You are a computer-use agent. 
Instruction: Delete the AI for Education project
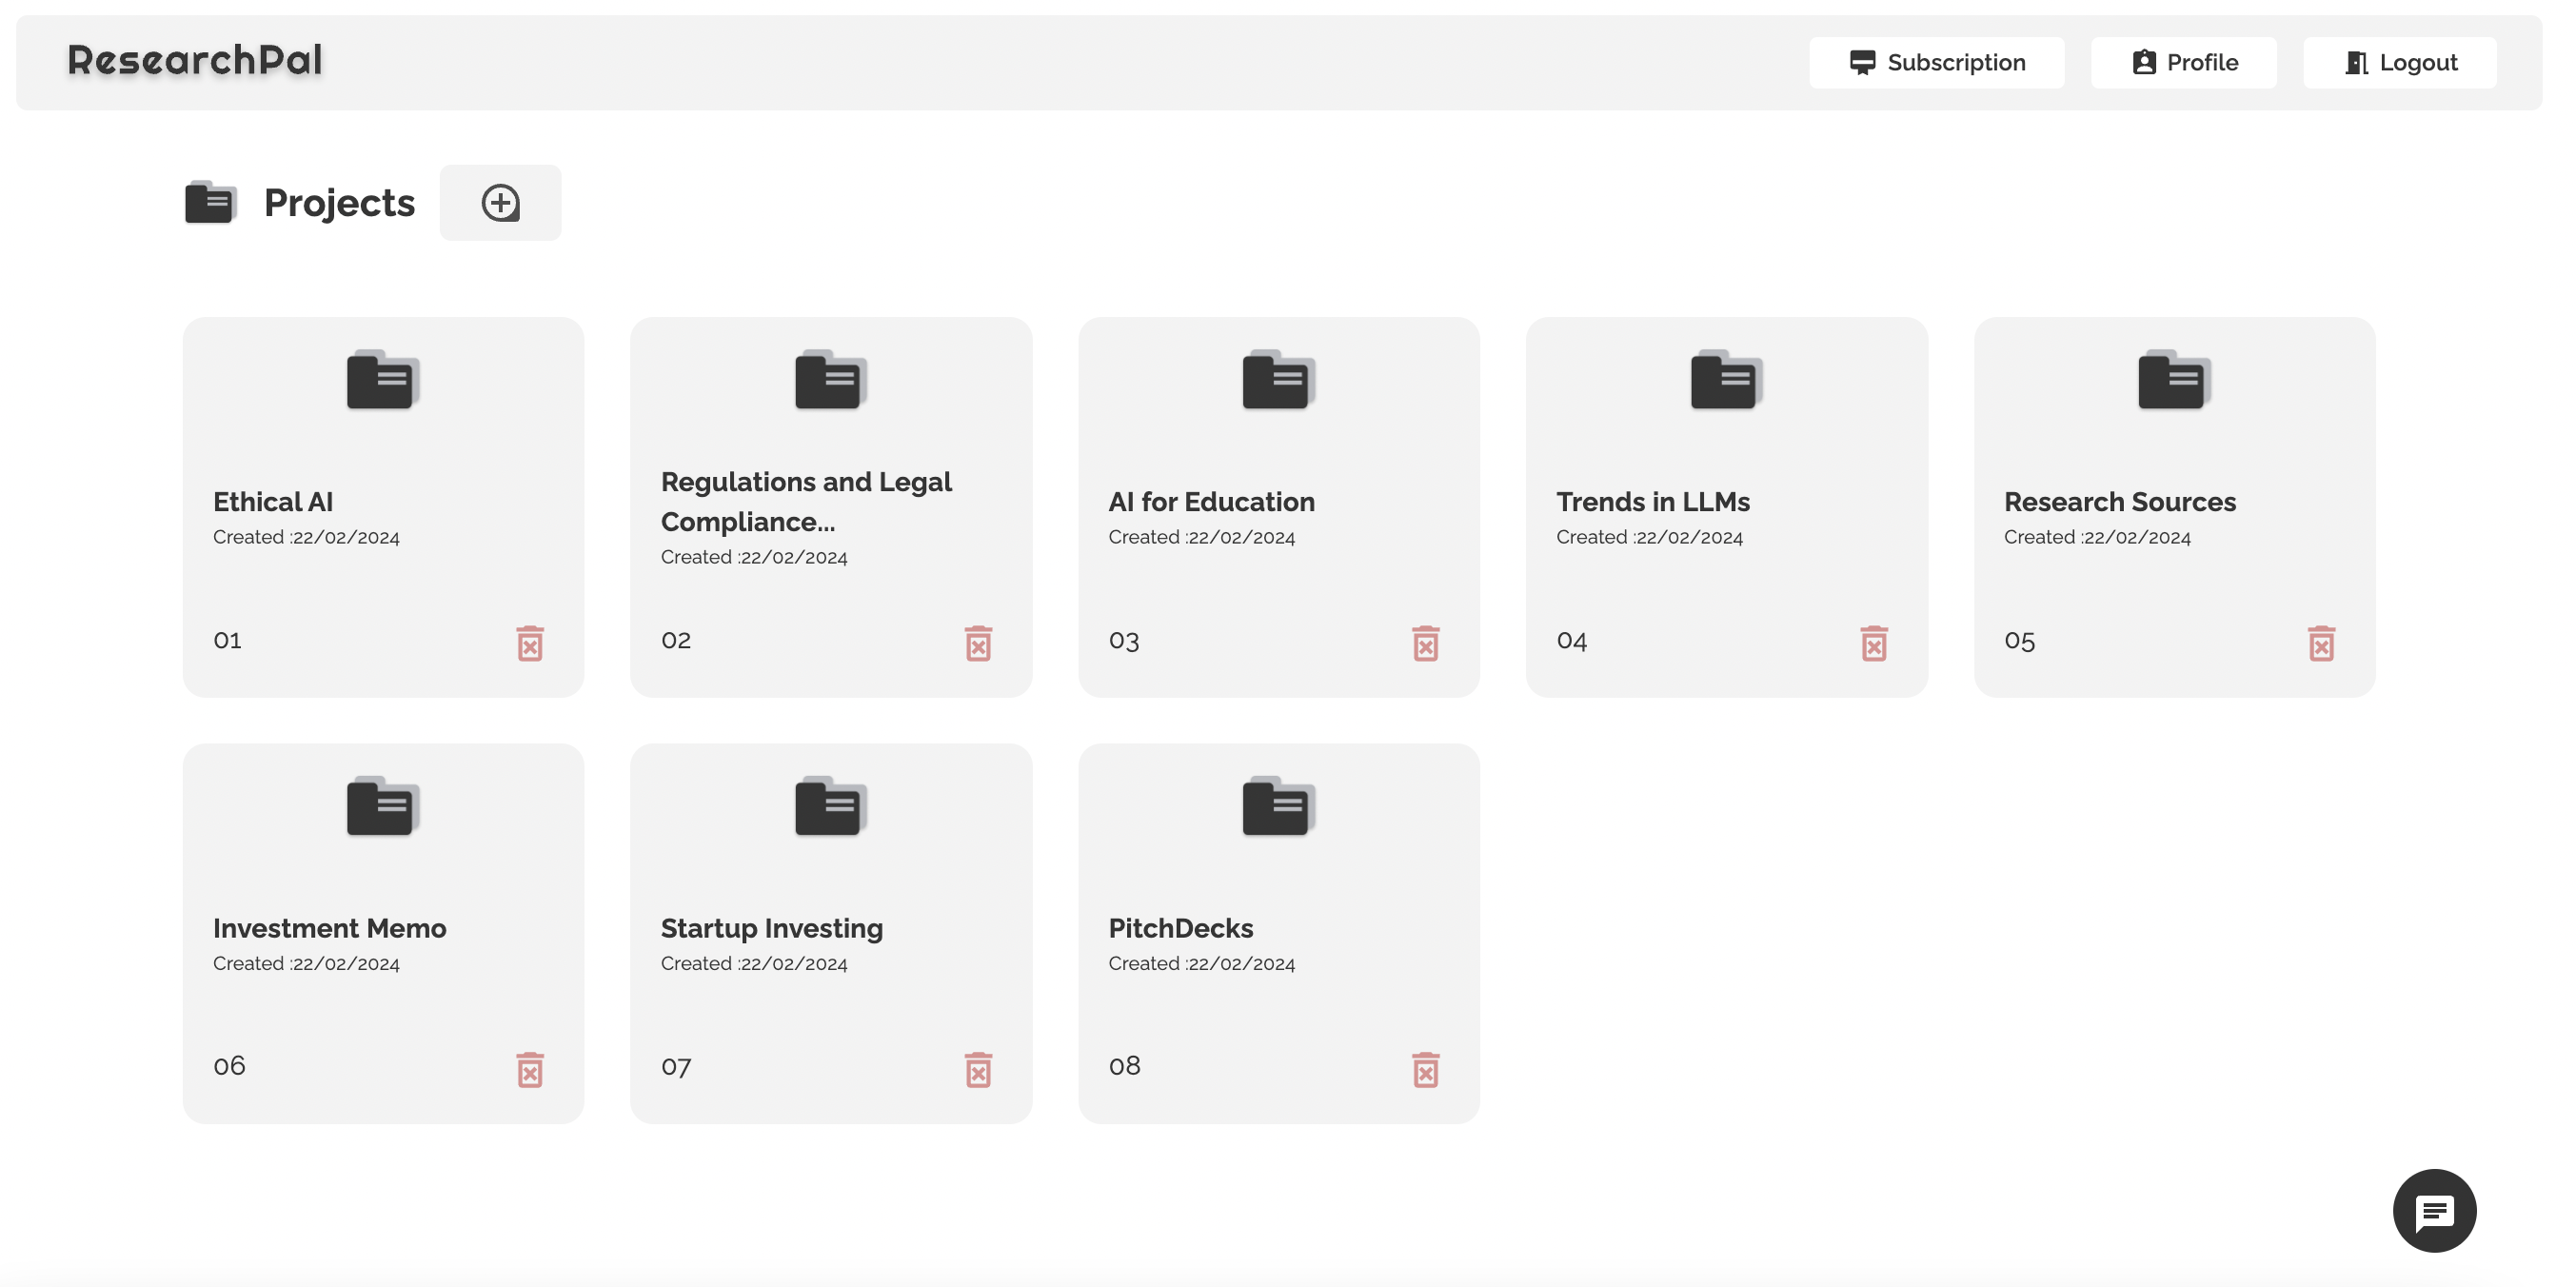[1425, 643]
